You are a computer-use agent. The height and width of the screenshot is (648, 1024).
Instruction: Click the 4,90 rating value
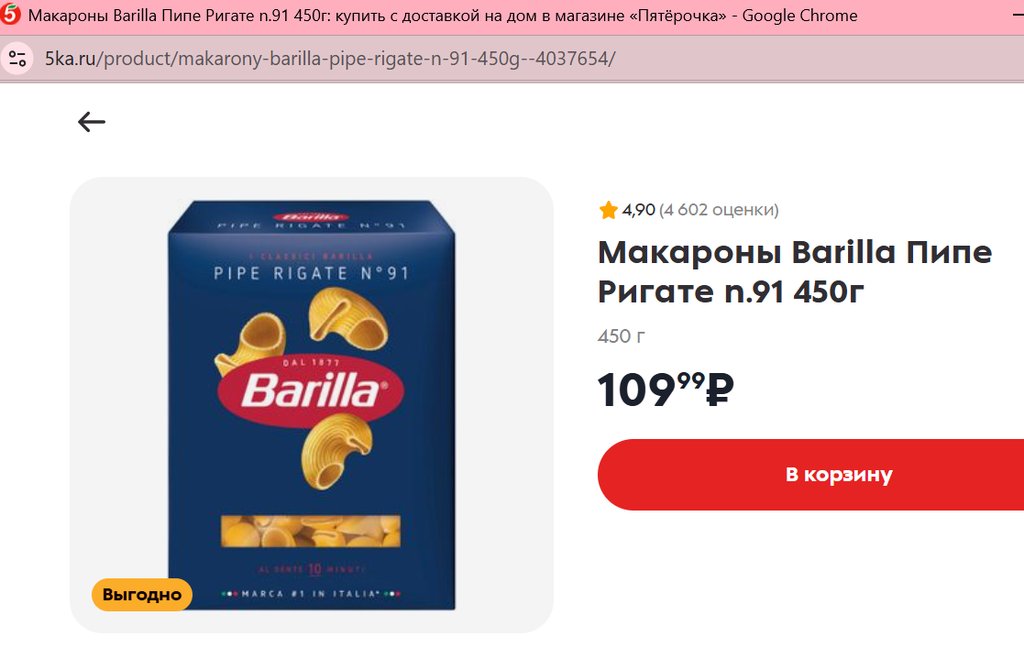639,210
